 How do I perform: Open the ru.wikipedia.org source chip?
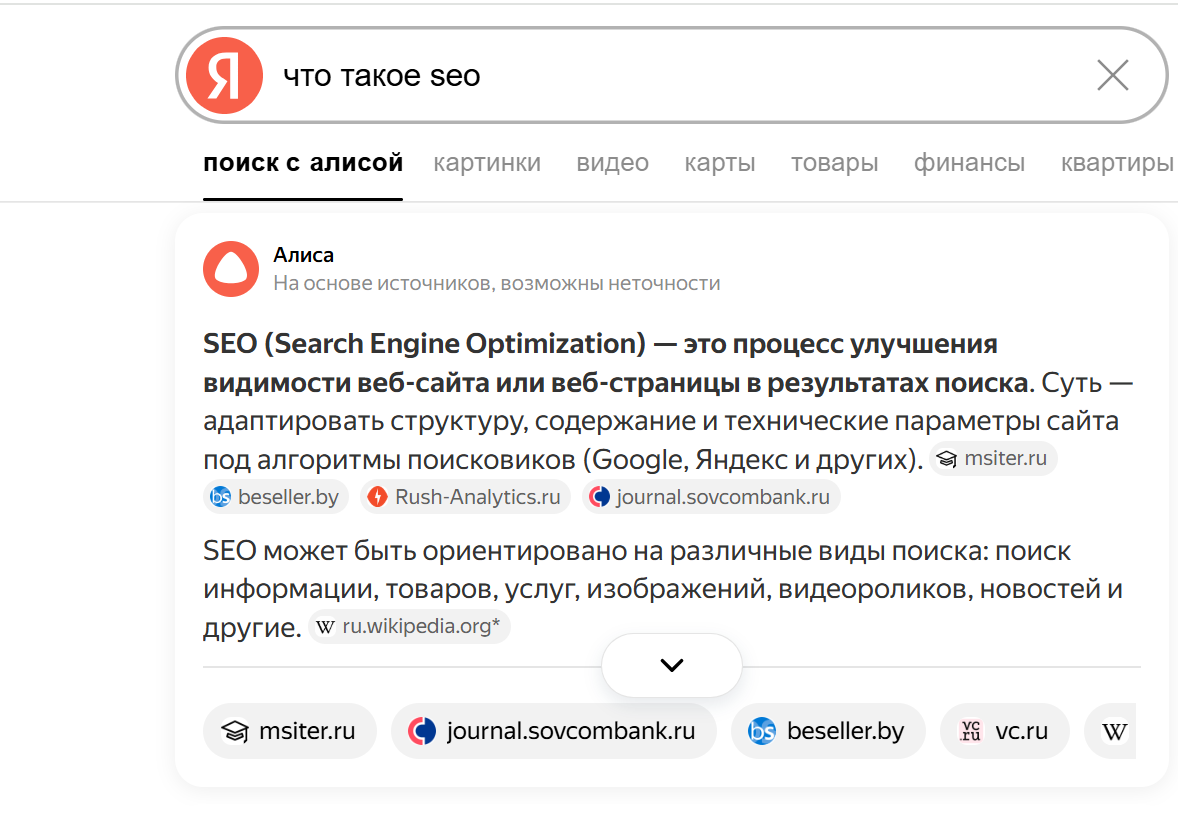point(409,627)
